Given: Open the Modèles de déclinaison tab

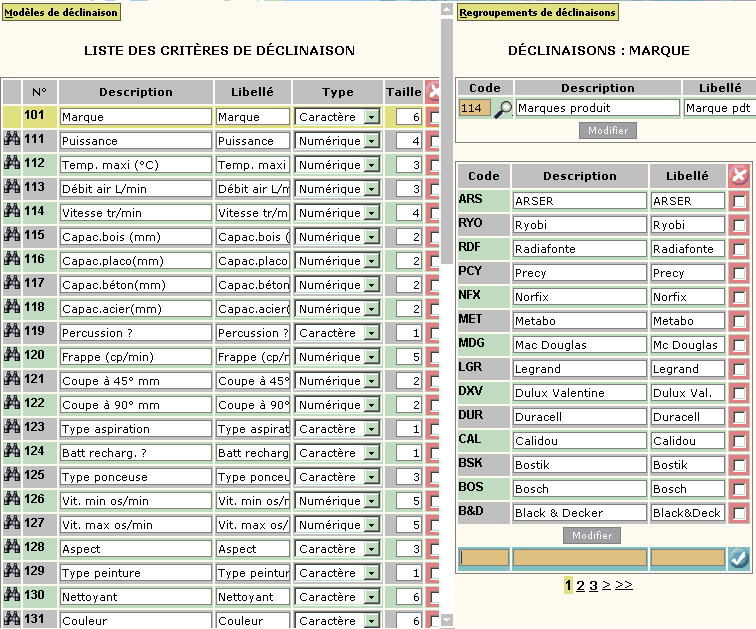Looking at the screenshot, I should pos(61,13).
